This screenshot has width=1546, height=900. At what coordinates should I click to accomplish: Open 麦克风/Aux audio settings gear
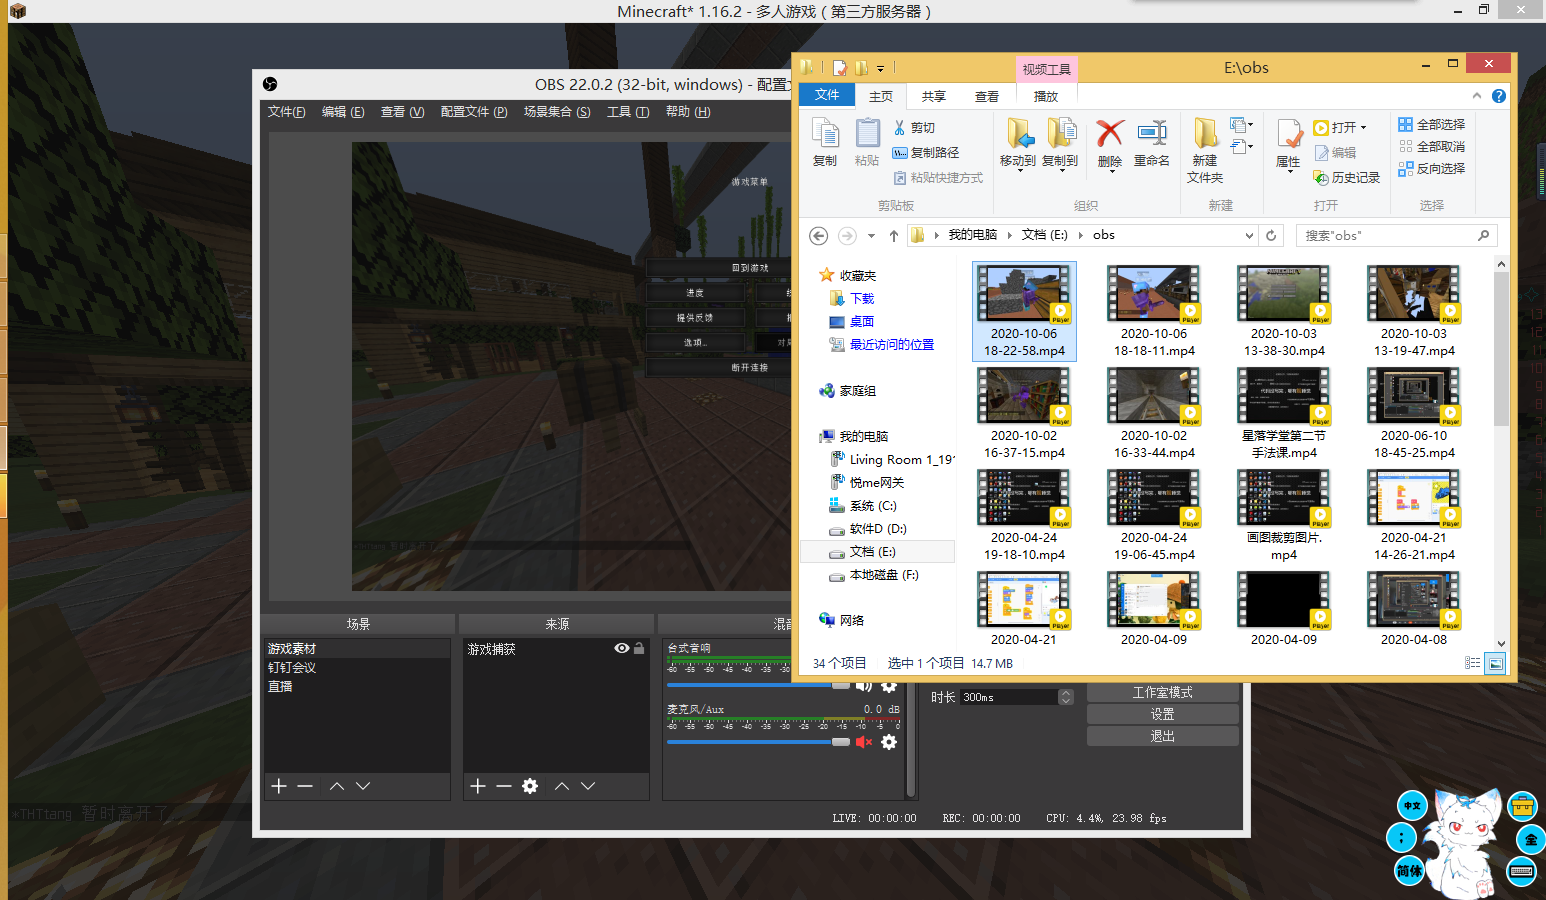889,742
